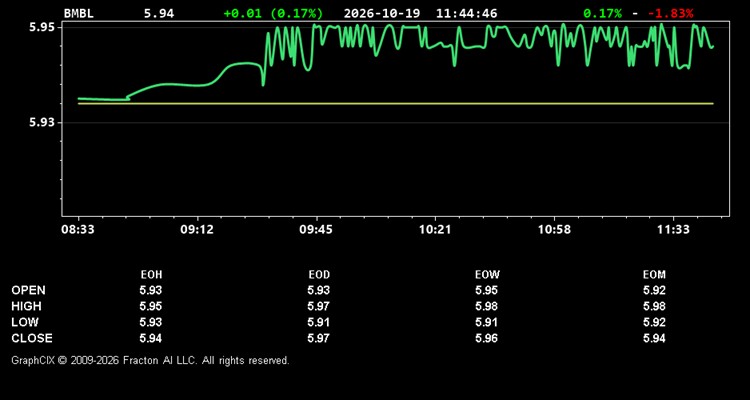This screenshot has width=750, height=400.
Task: Select the EOD low value 5.91
Action: (x=319, y=322)
